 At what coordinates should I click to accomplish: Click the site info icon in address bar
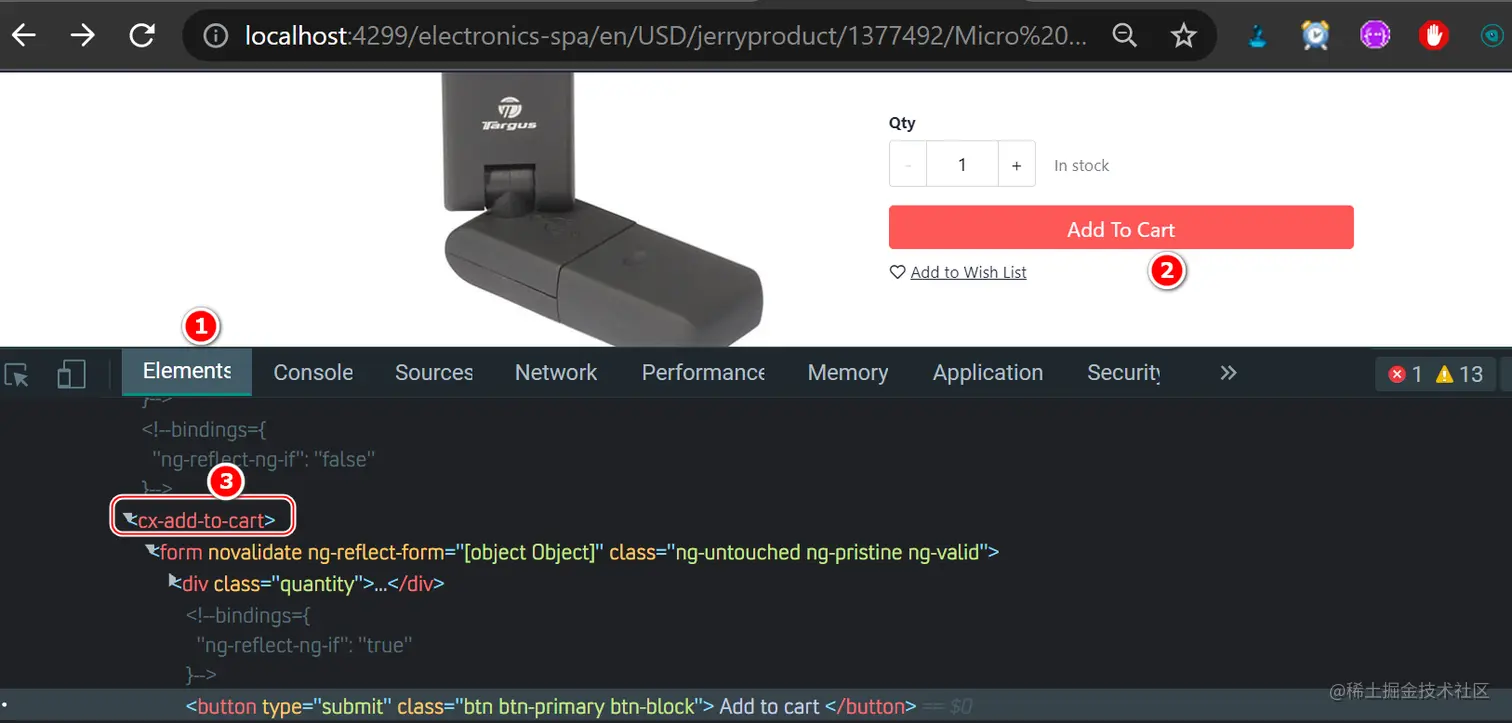[x=214, y=37]
